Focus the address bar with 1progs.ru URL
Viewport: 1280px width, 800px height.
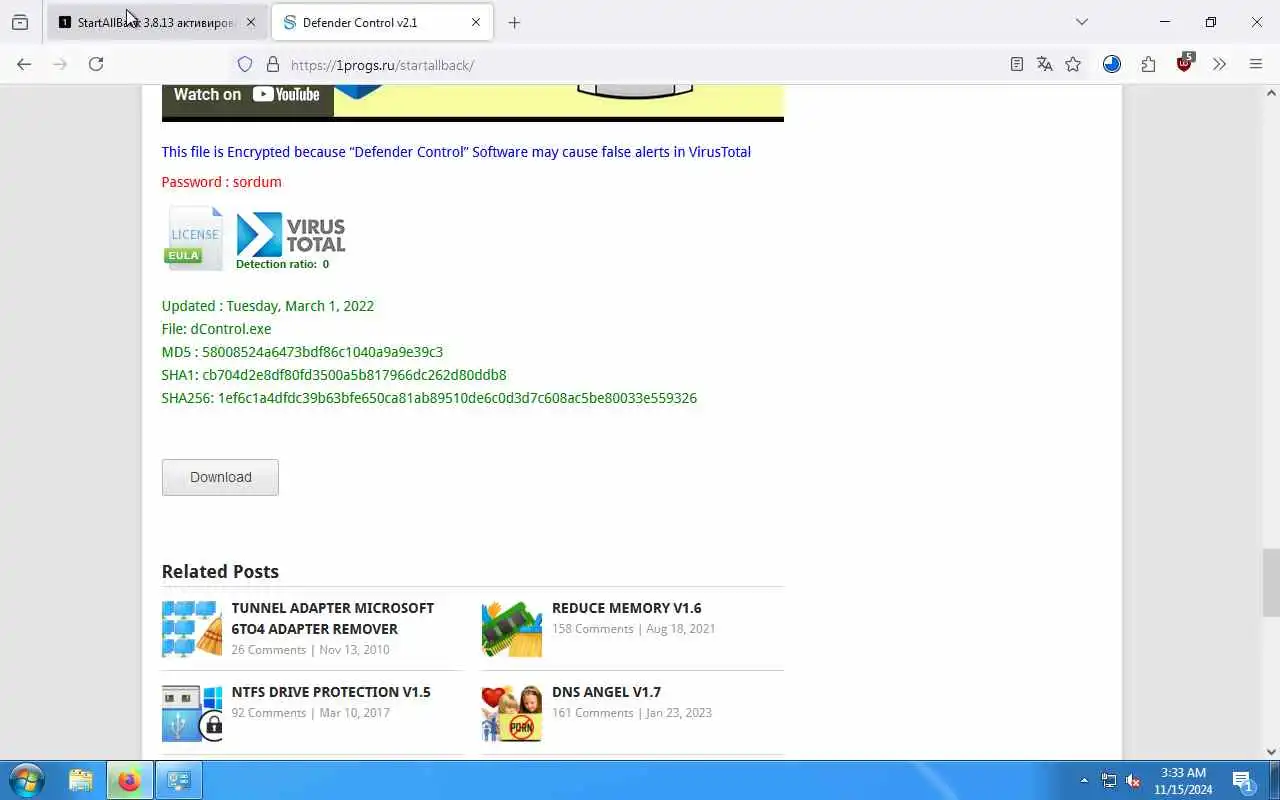[640, 65]
